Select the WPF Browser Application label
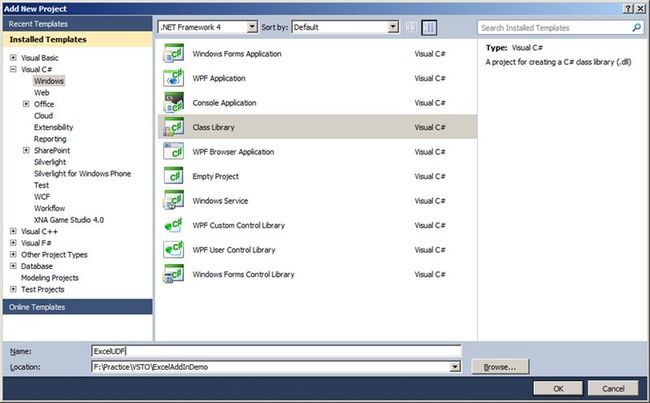 (x=233, y=152)
